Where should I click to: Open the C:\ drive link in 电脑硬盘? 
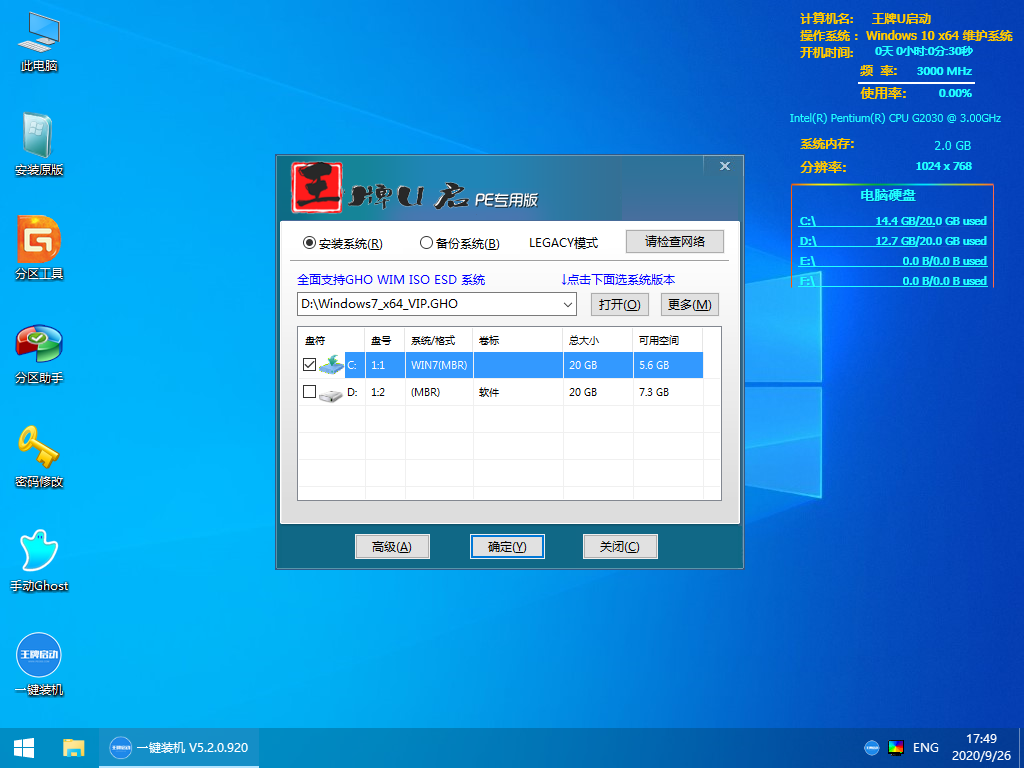[893, 221]
